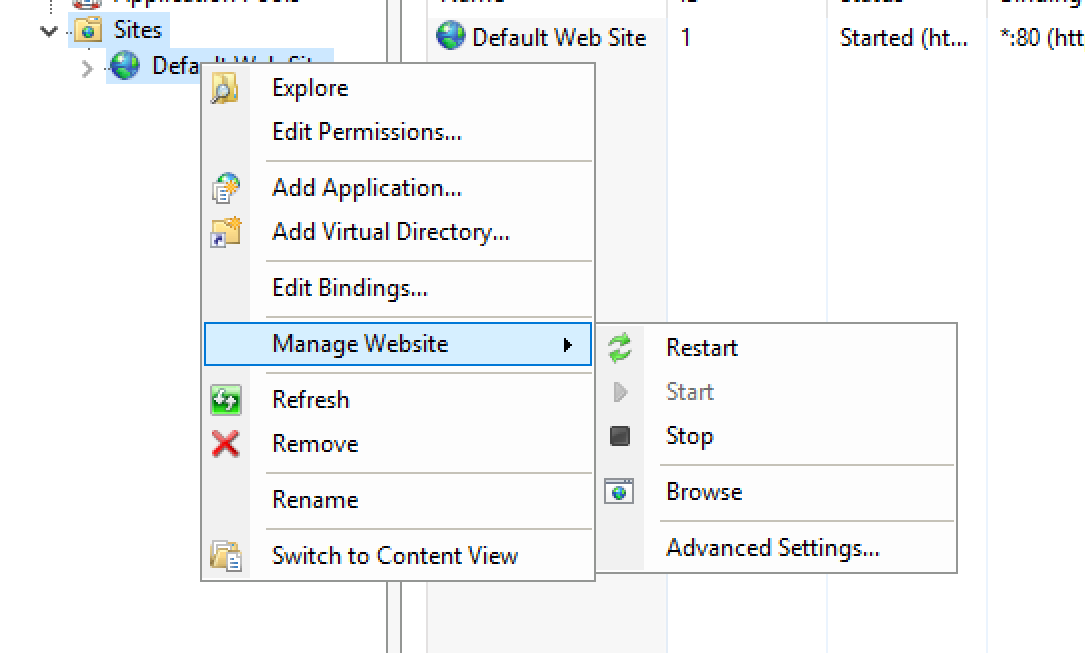Open the Manage Website submenu arrow
Screen dimensions: 1085x653
coord(568,344)
